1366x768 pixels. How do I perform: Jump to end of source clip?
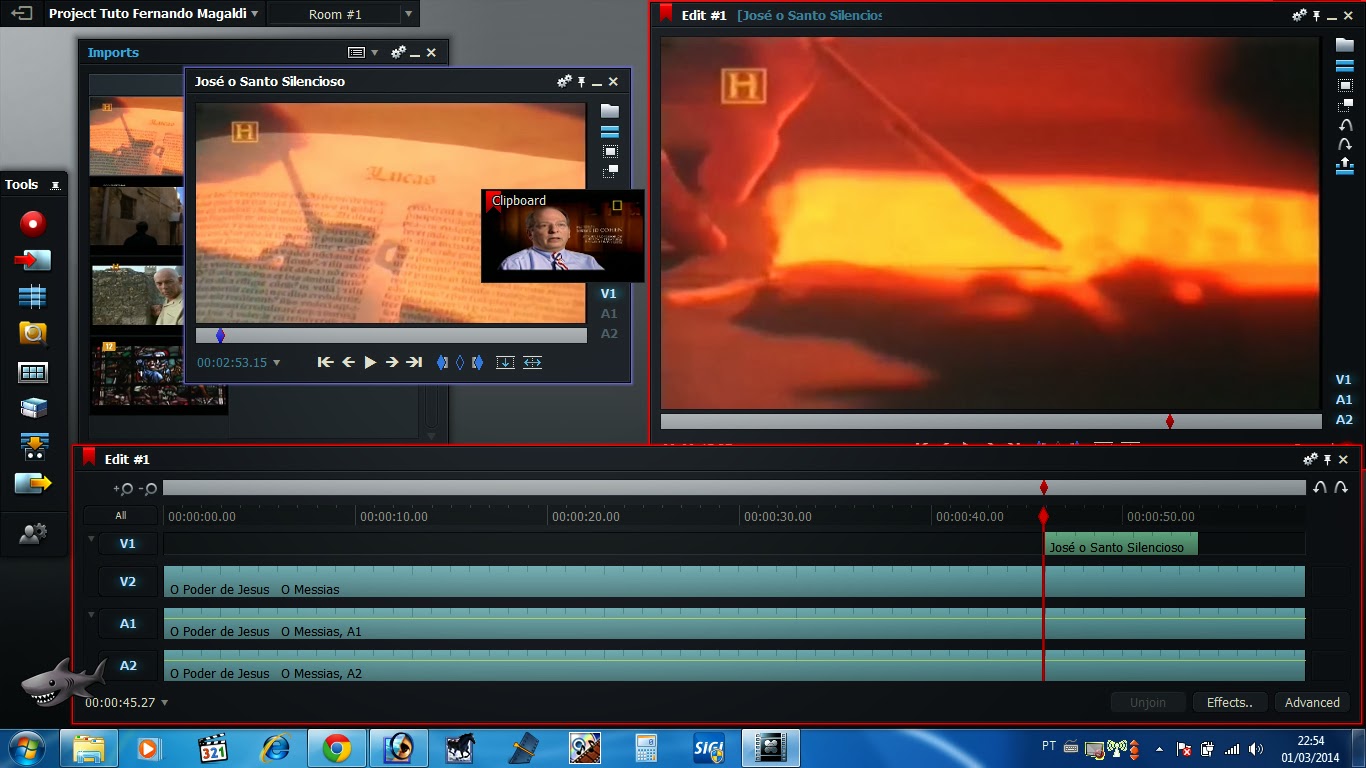[x=414, y=362]
